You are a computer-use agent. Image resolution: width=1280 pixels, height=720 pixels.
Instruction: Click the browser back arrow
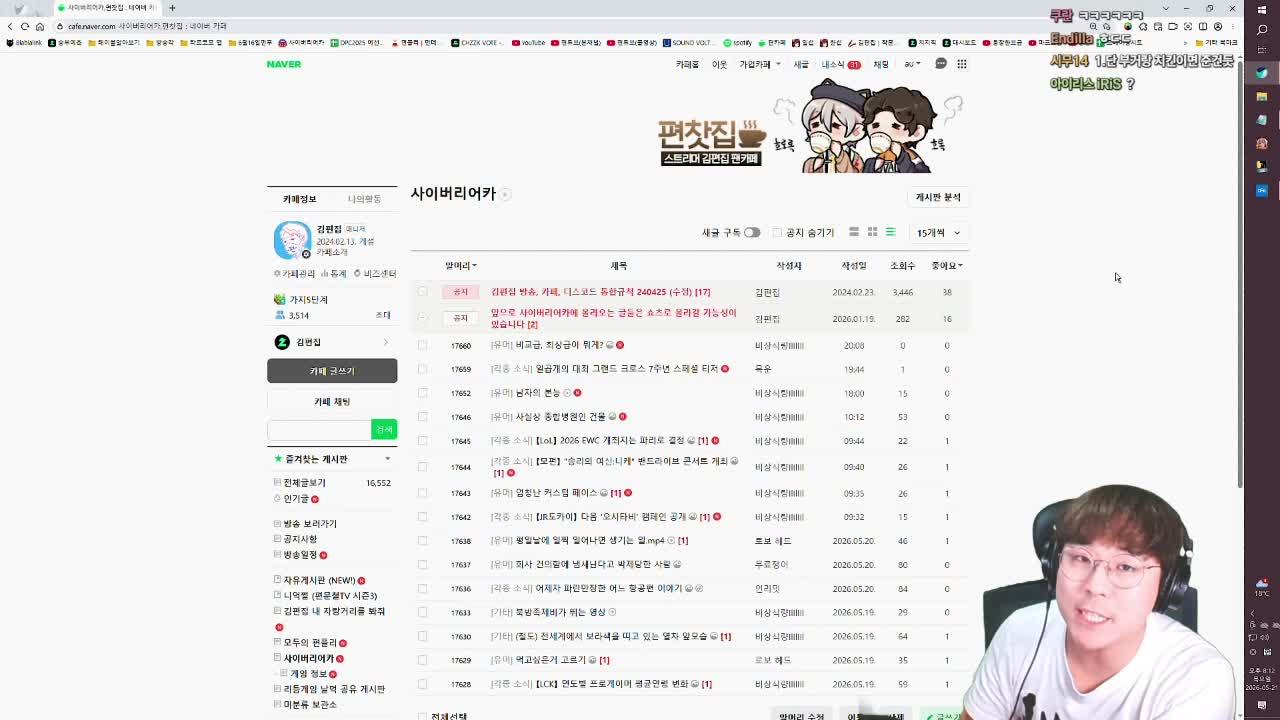(10, 26)
